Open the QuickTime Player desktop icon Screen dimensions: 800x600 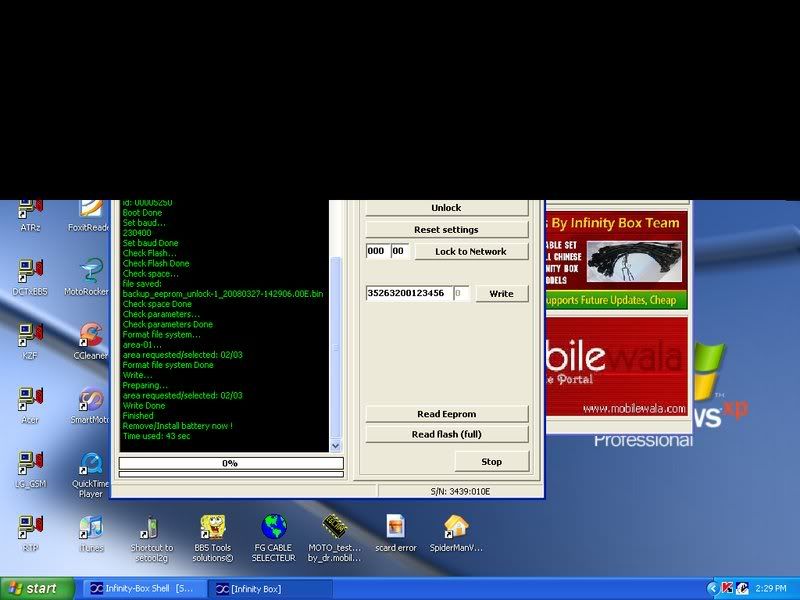[x=90, y=475]
